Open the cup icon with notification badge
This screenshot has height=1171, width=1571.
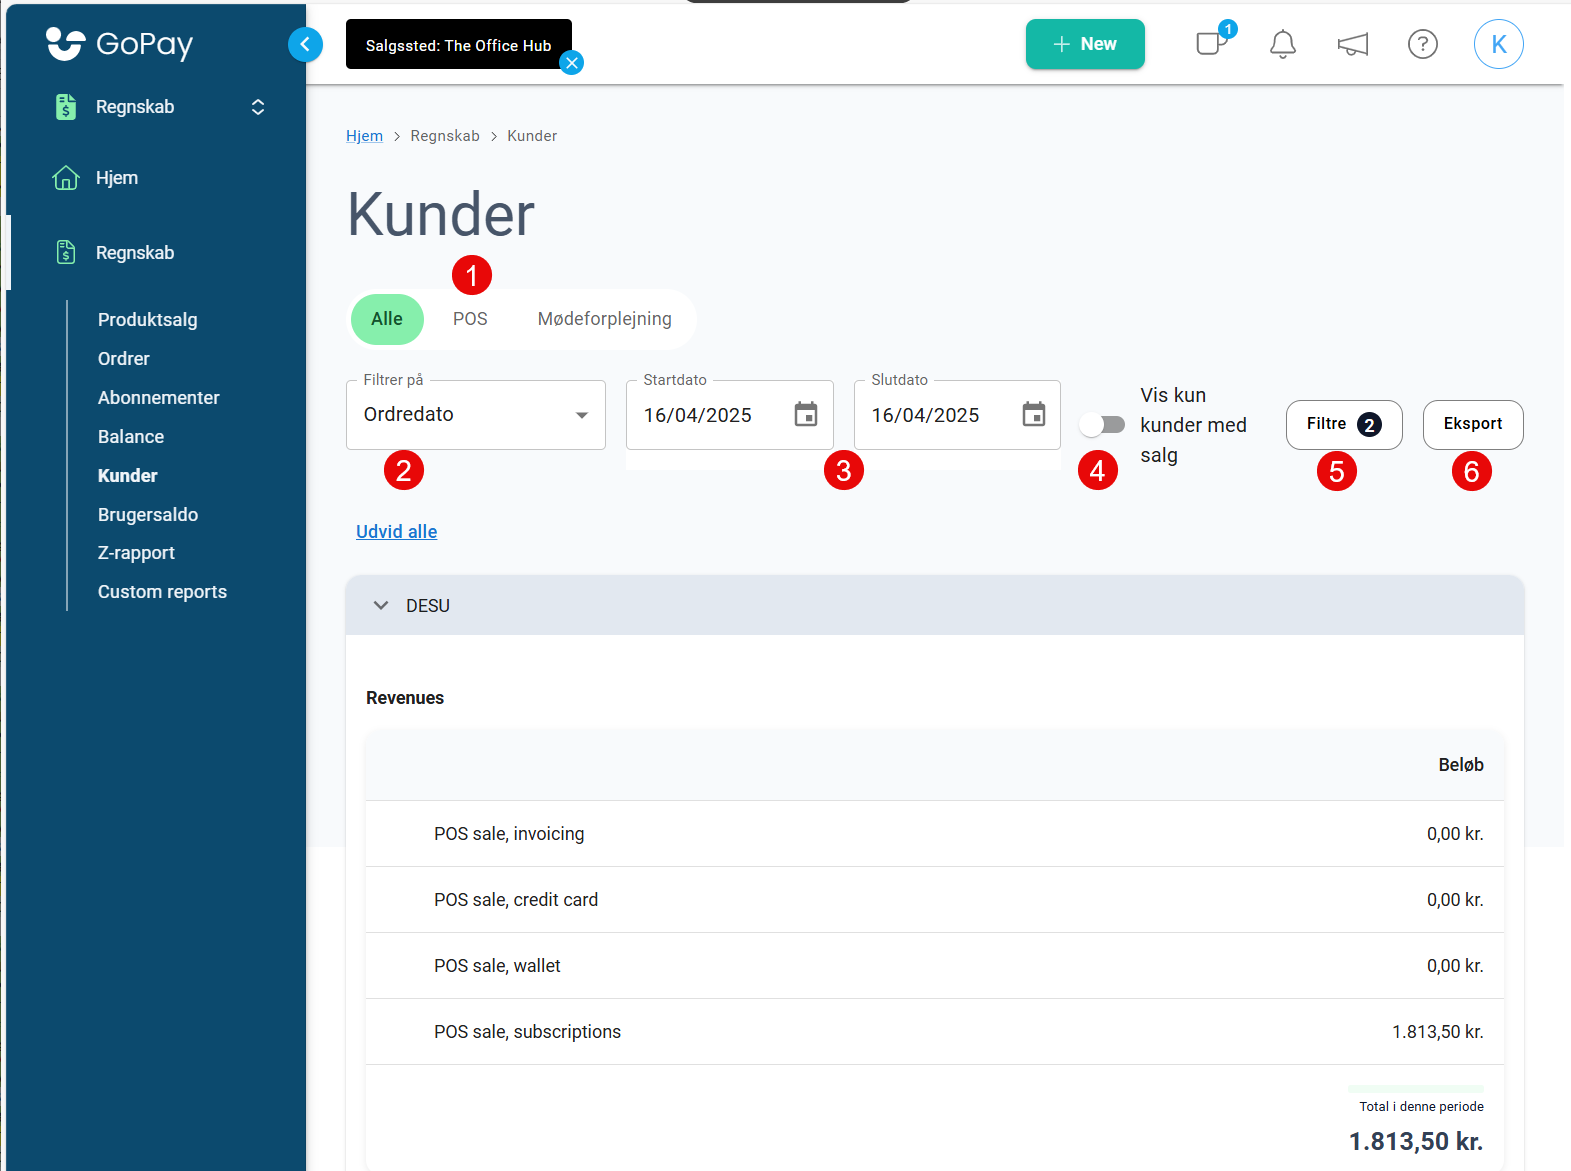click(x=1212, y=44)
